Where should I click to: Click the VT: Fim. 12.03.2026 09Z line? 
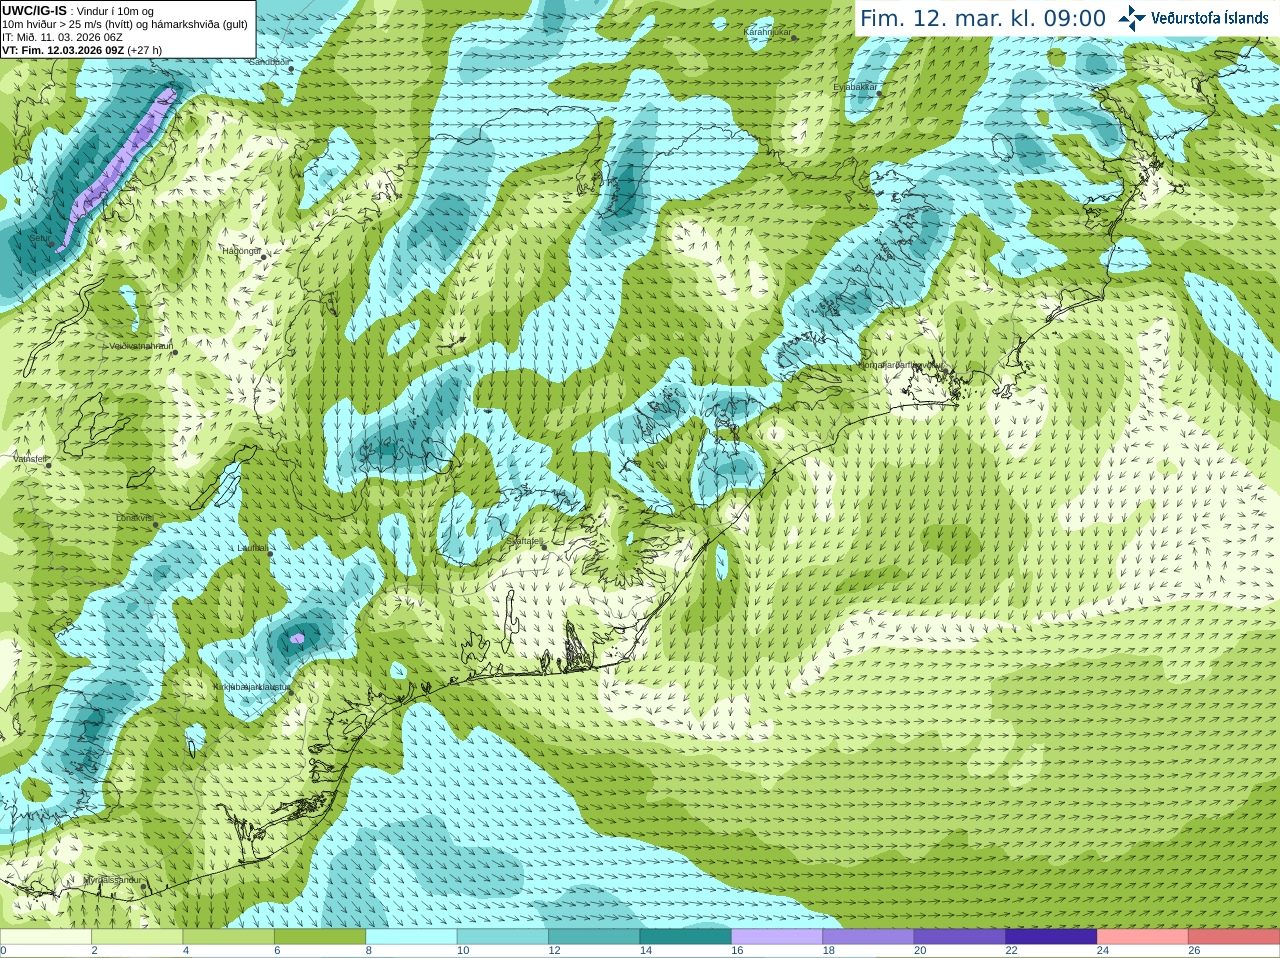[x=82, y=50]
